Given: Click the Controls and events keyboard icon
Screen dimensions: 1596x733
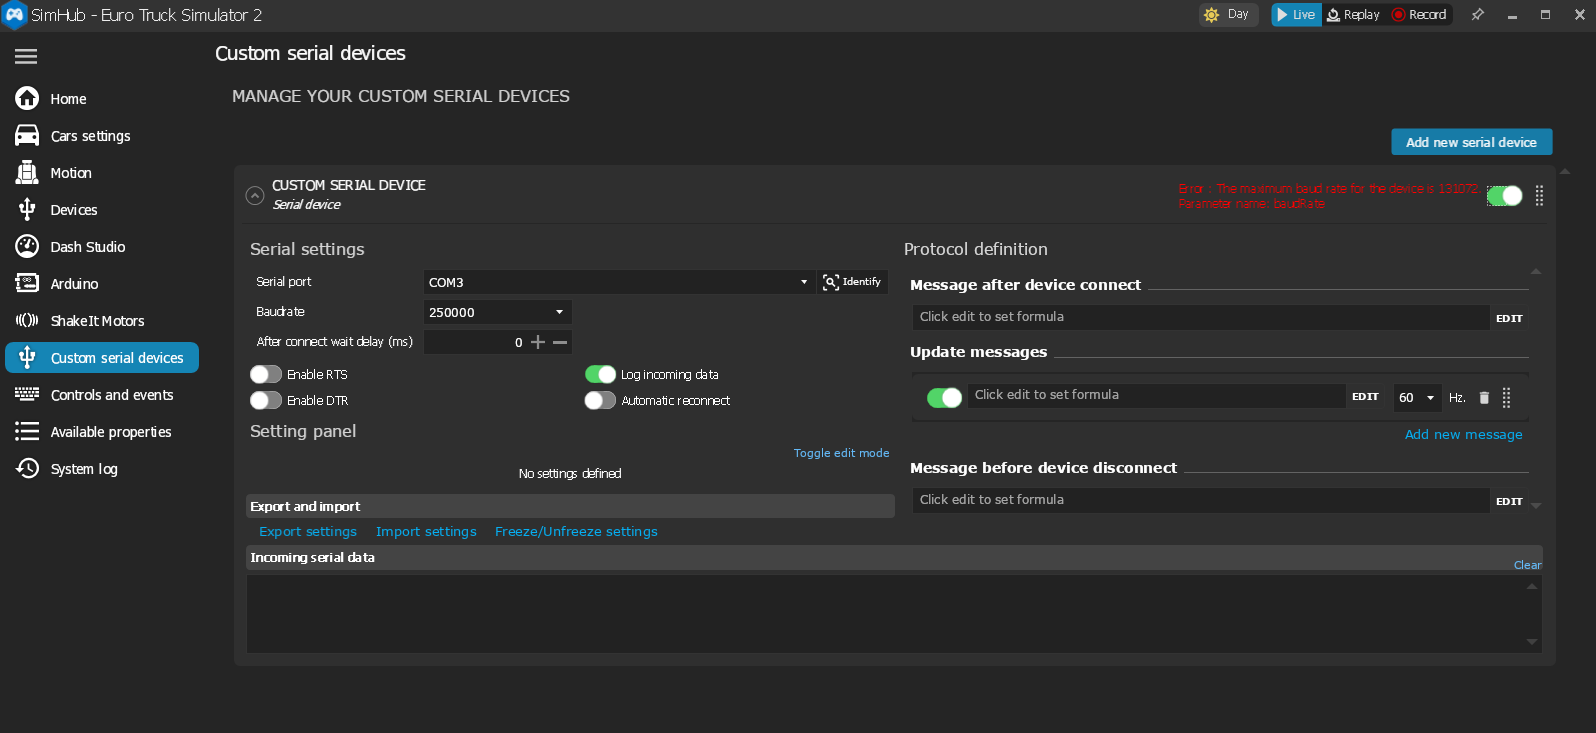Looking at the screenshot, I should 27,394.
